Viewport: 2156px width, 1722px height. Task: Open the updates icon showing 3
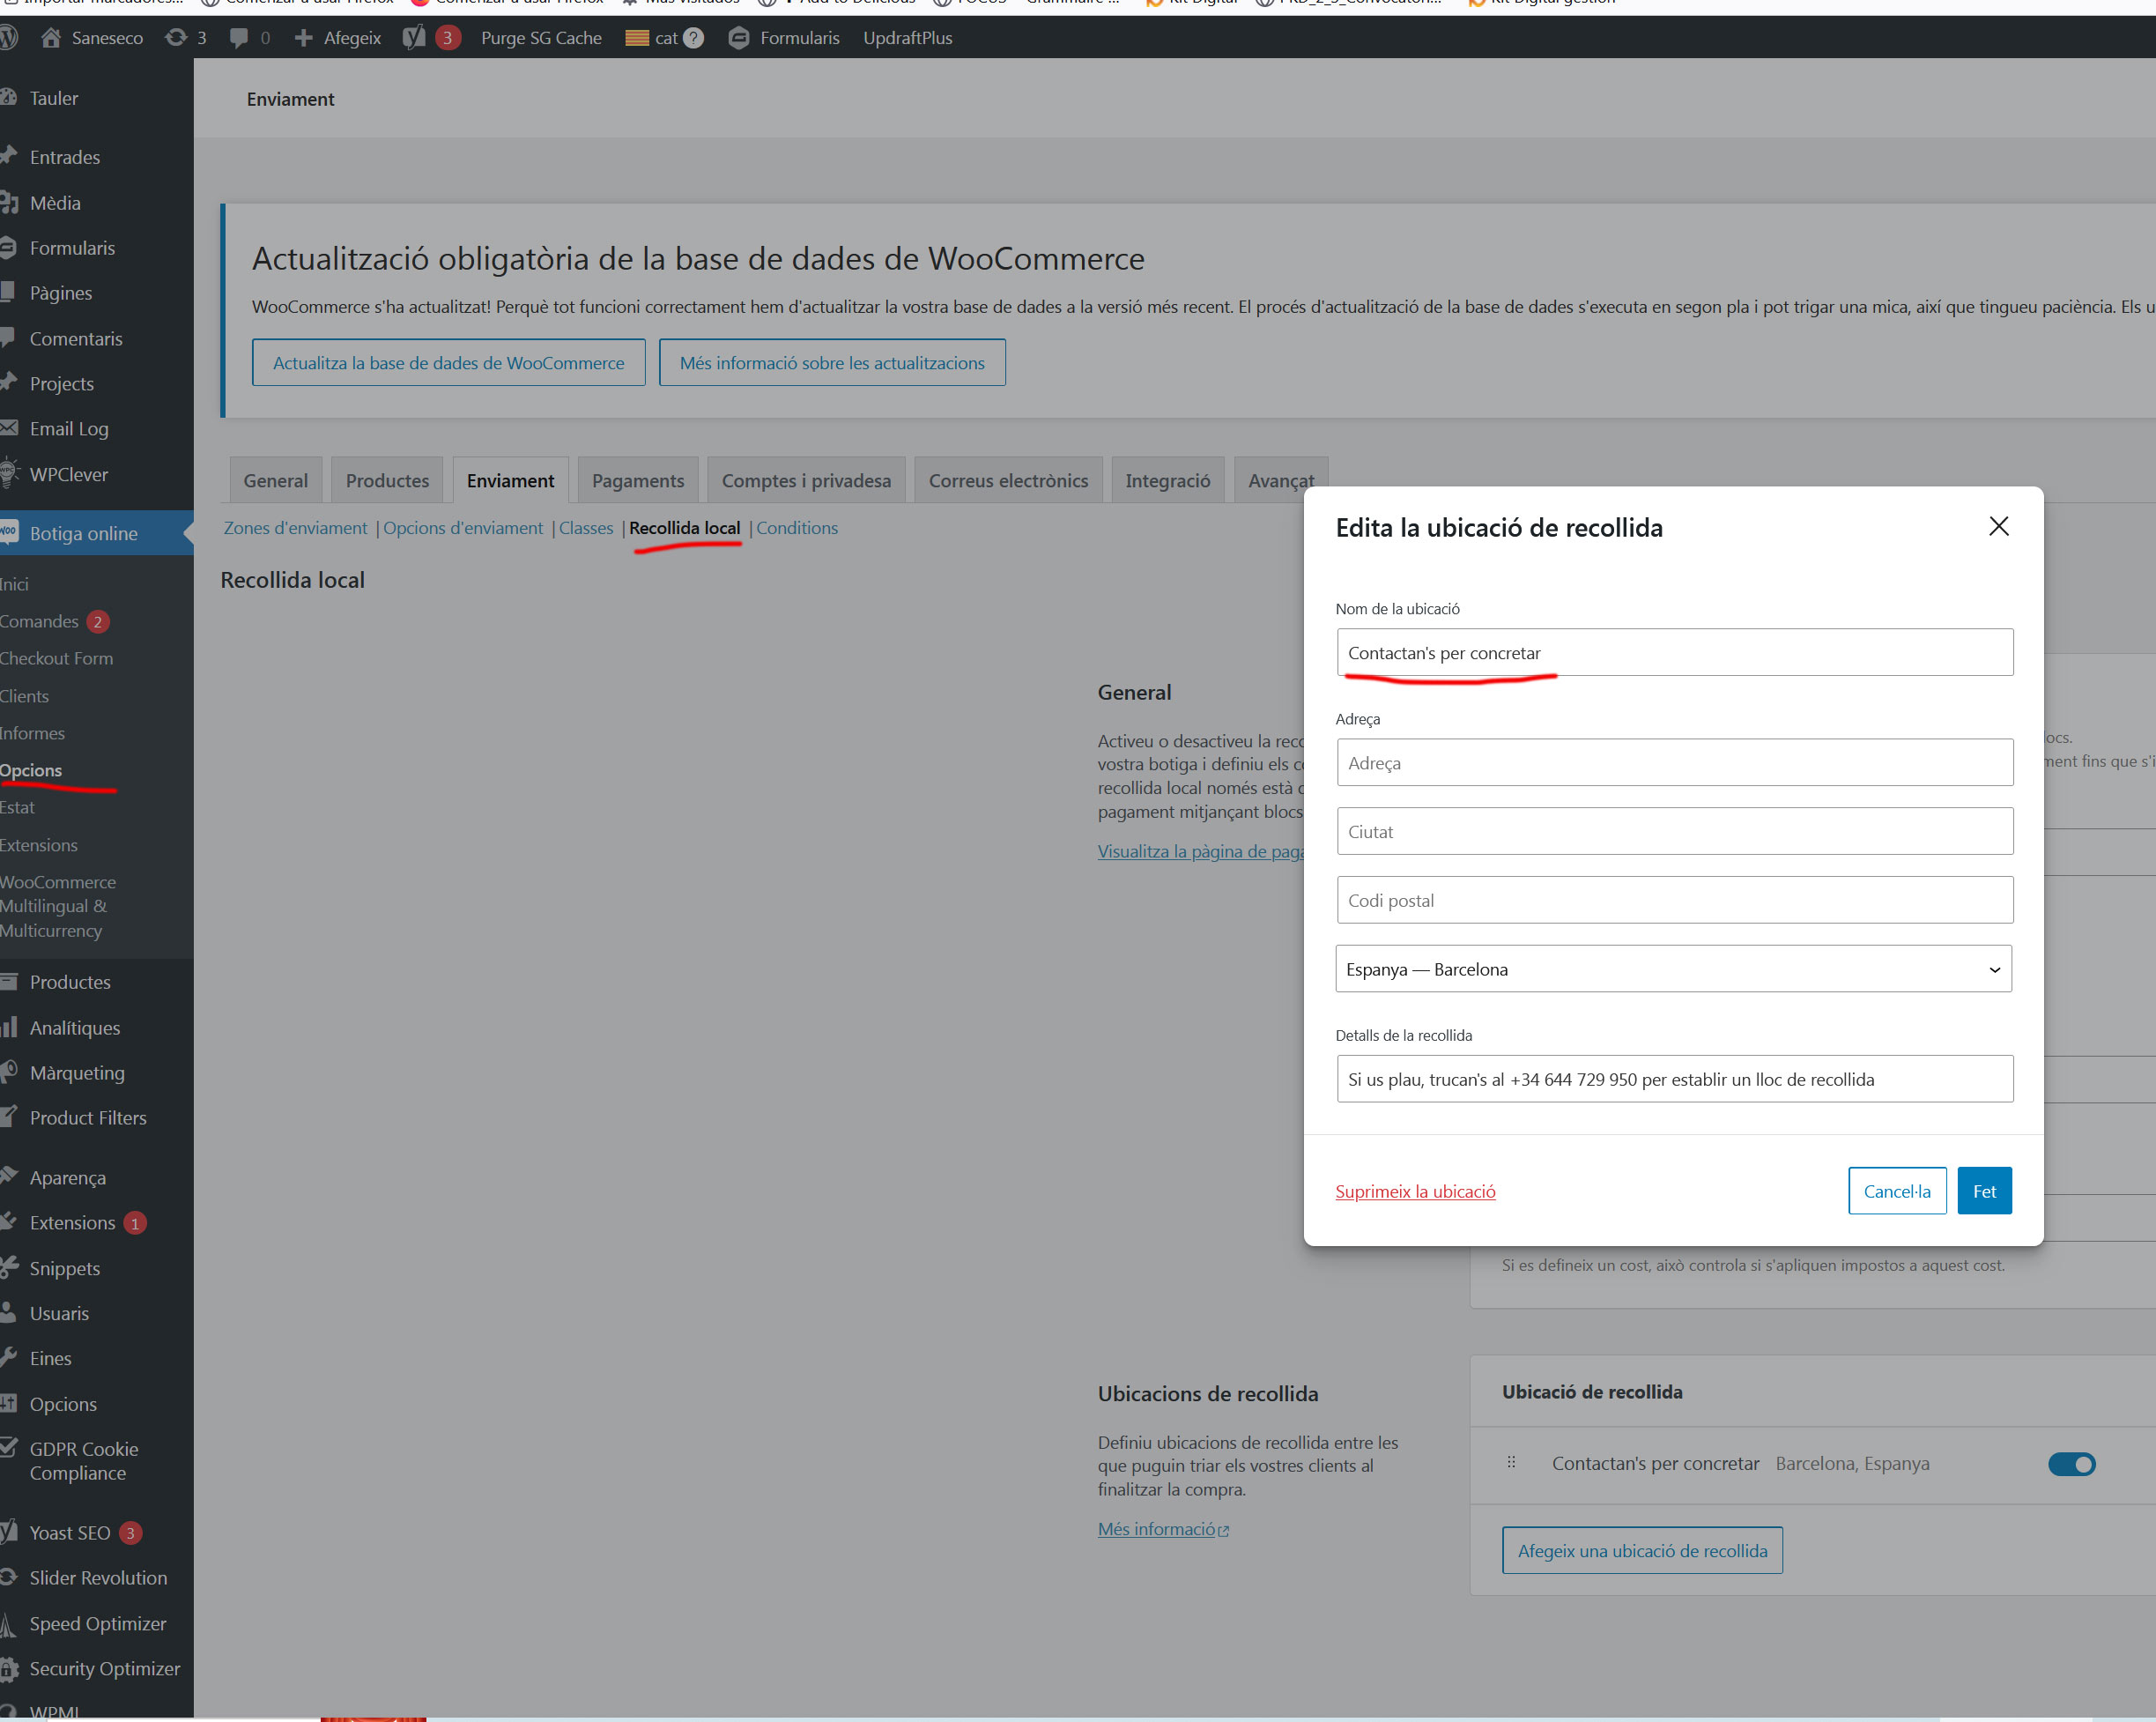point(176,38)
